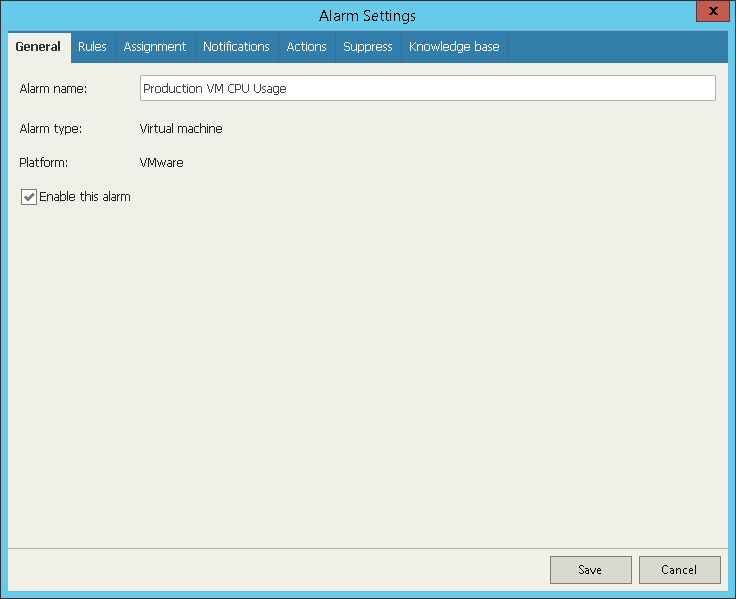Close the Alarm Settings window

713,11
